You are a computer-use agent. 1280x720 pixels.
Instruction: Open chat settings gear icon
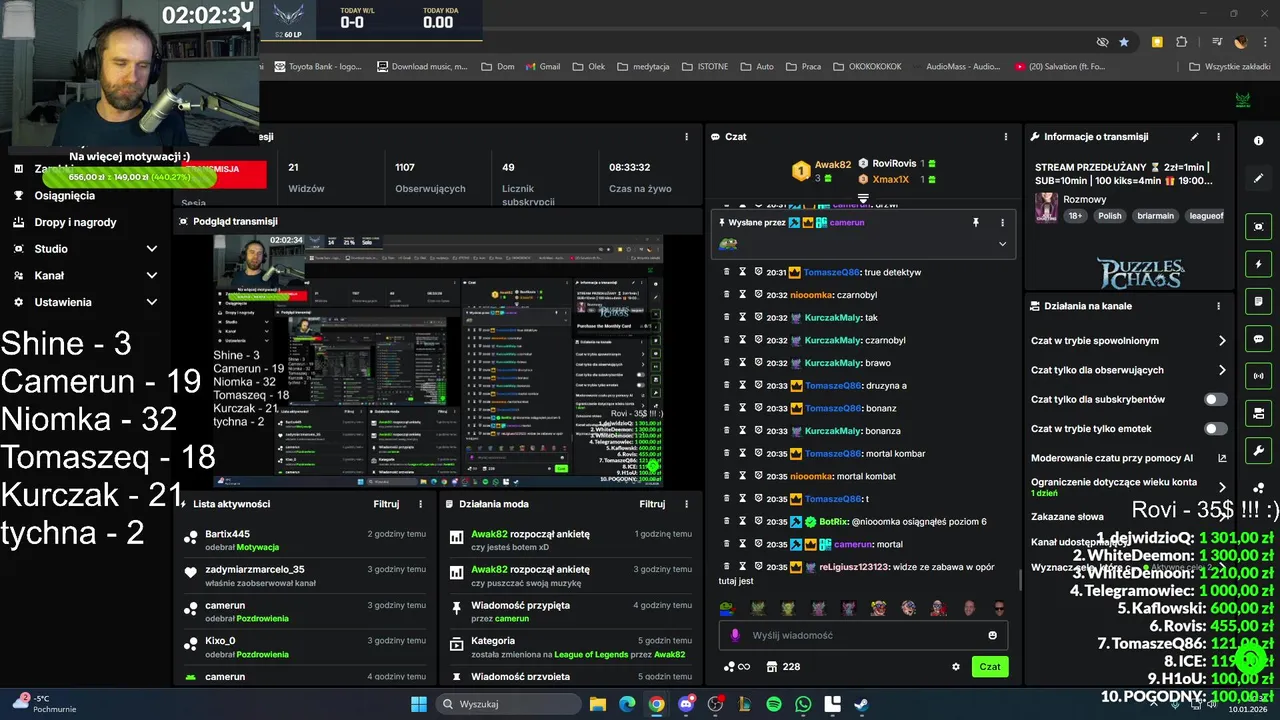pyautogui.click(x=956, y=667)
